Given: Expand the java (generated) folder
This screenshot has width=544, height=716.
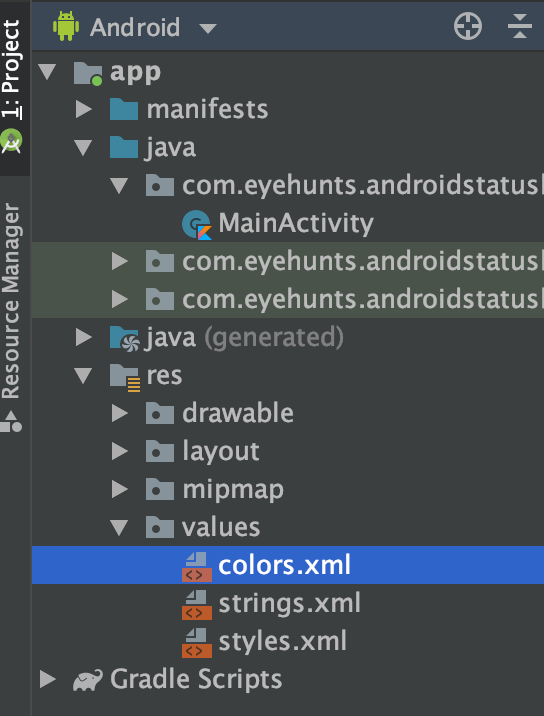Looking at the screenshot, I should pyautogui.click(x=84, y=337).
